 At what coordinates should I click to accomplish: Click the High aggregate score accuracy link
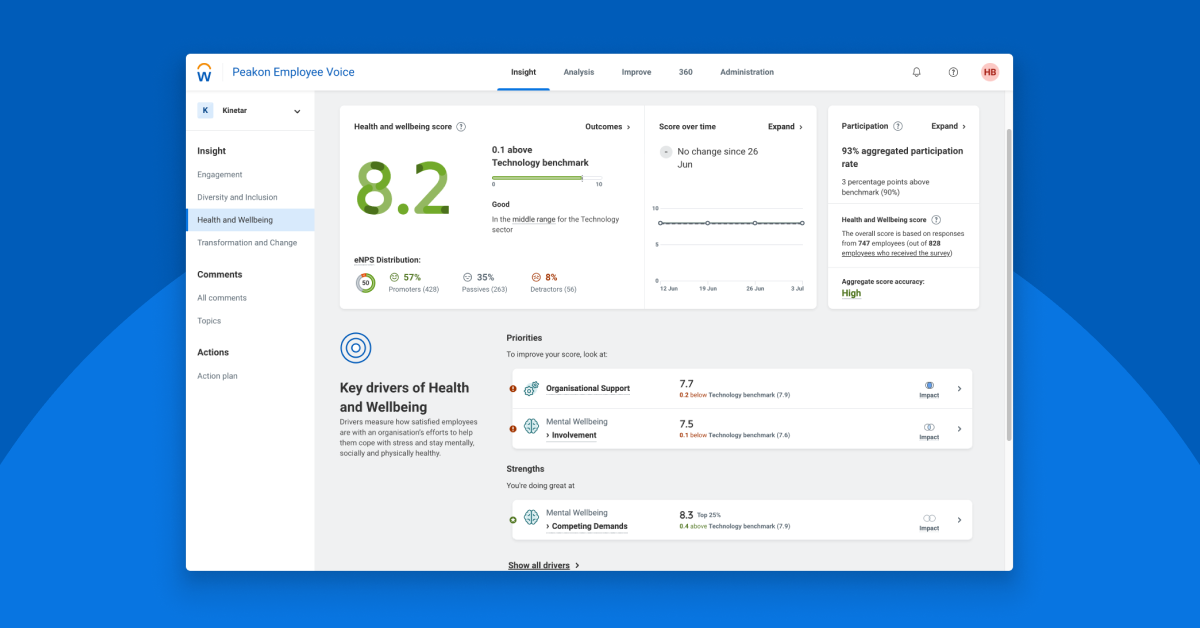click(x=850, y=293)
